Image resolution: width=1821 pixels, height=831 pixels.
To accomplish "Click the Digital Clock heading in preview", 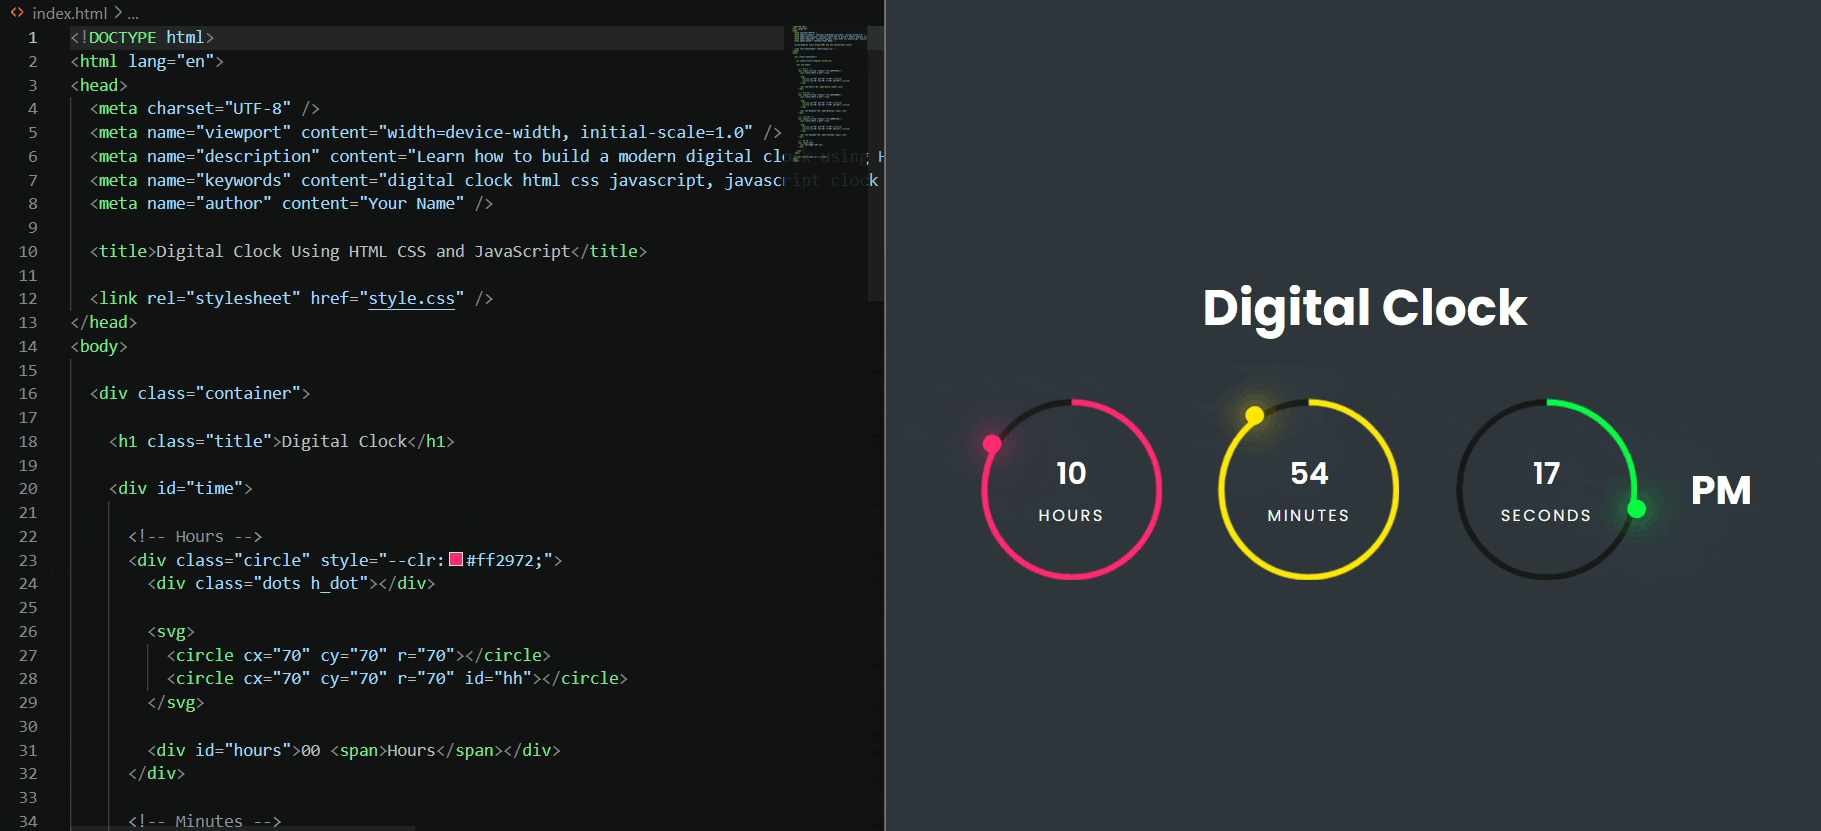I will (1365, 307).
